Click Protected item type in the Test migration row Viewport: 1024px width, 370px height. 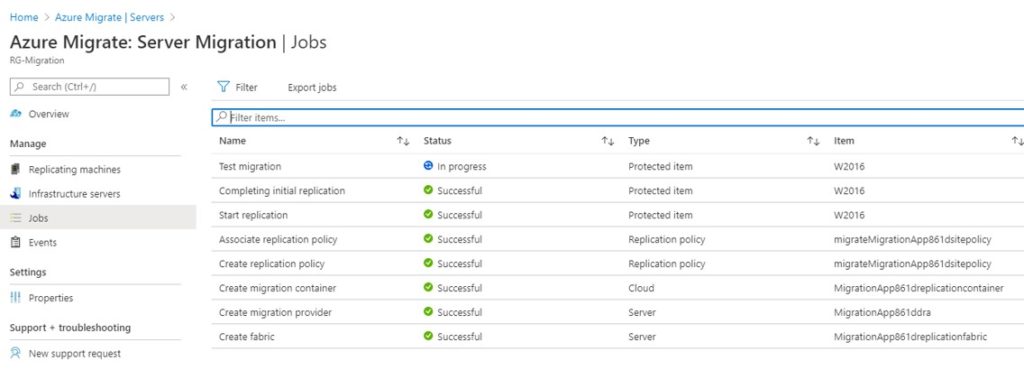(x=660, y=166)
